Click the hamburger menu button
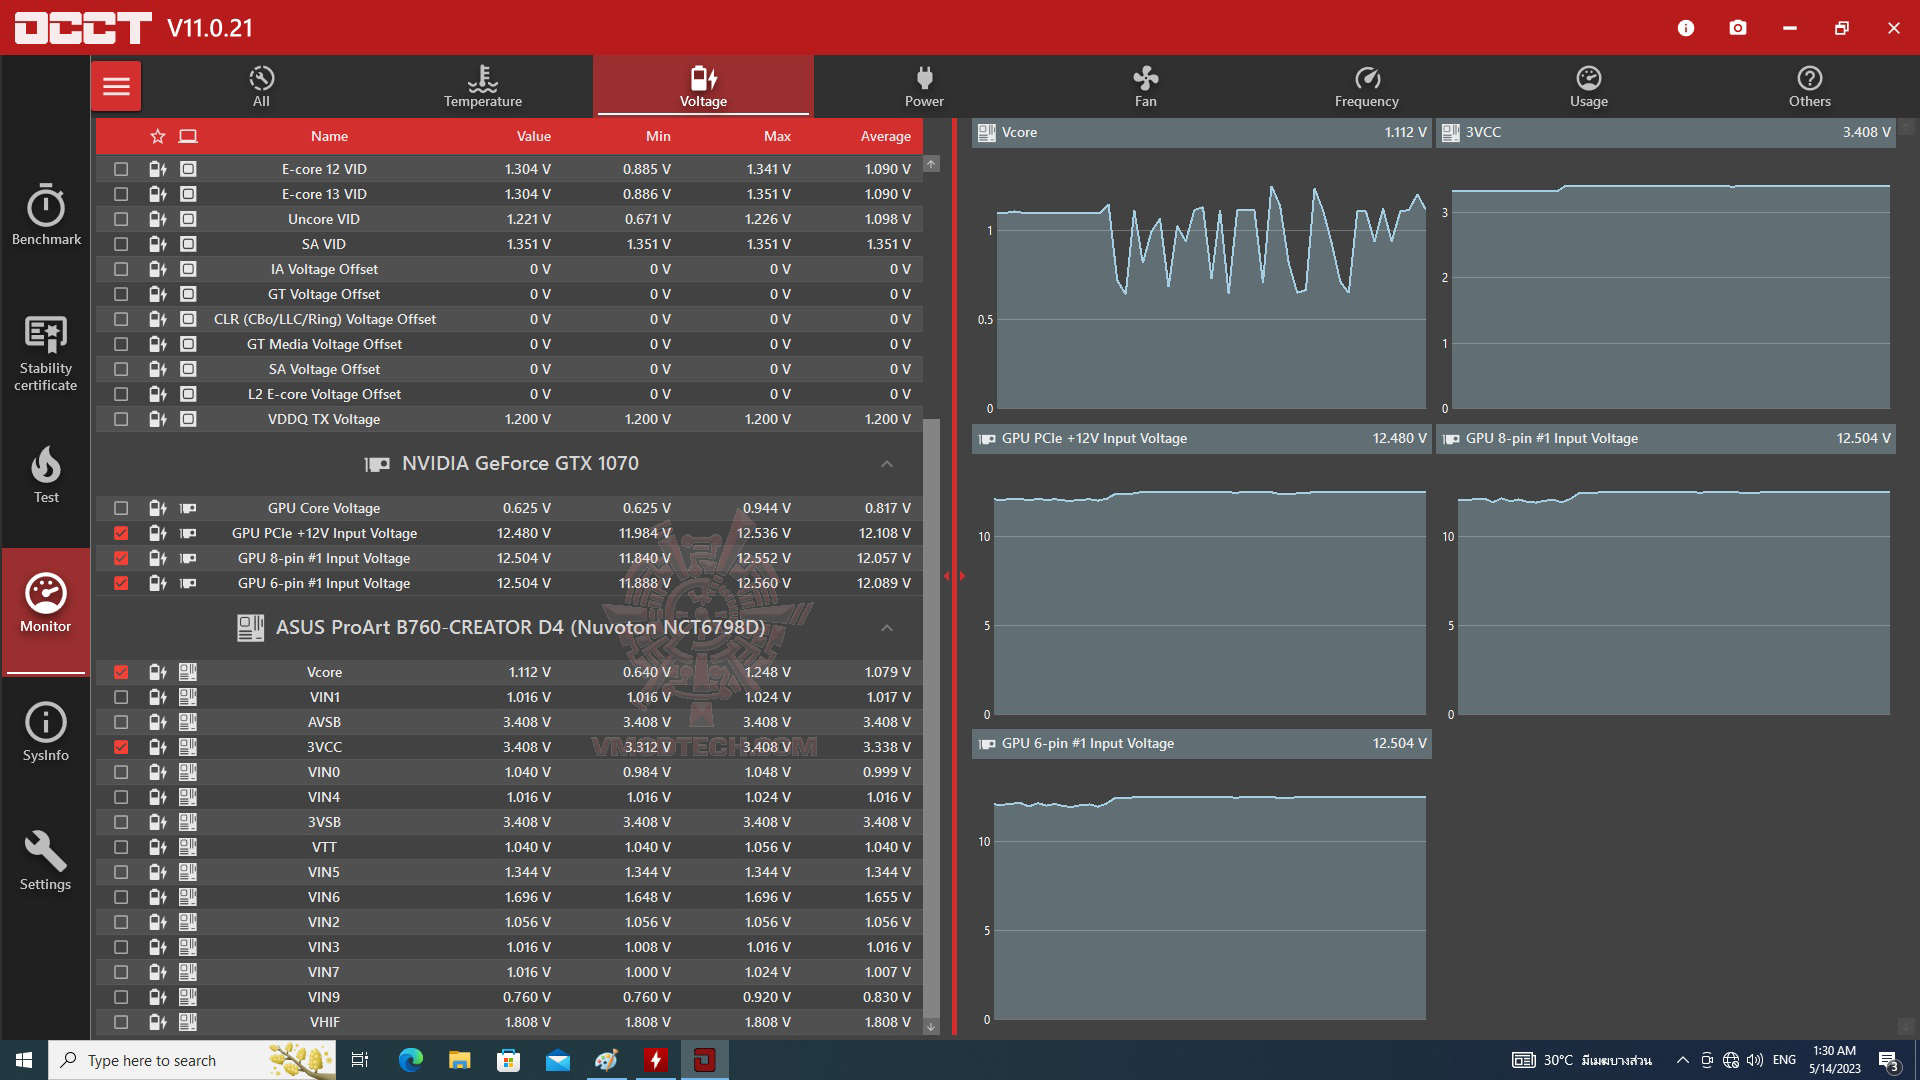The image size is (1920, 1080). [116, 86]
